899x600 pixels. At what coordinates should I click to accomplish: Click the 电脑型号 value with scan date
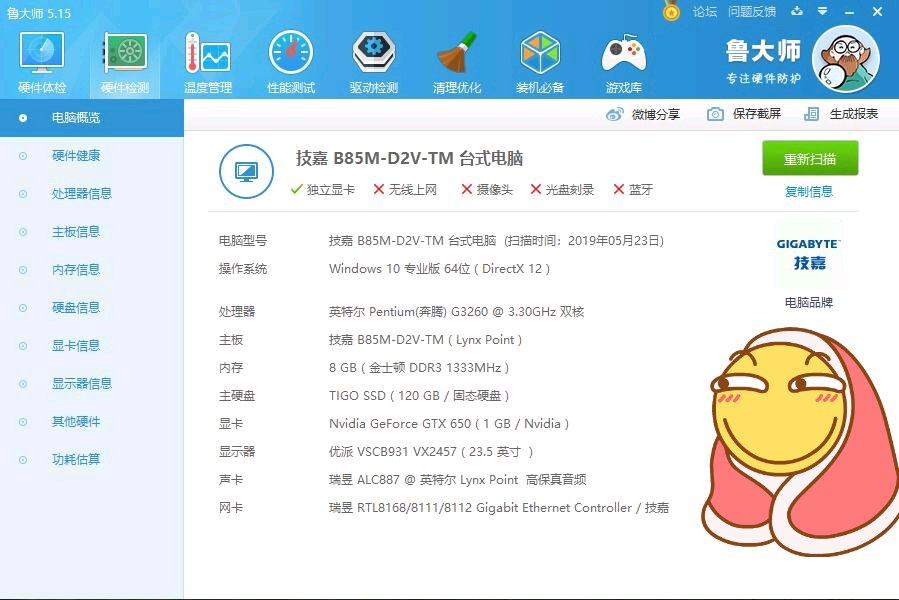[497, 241]
